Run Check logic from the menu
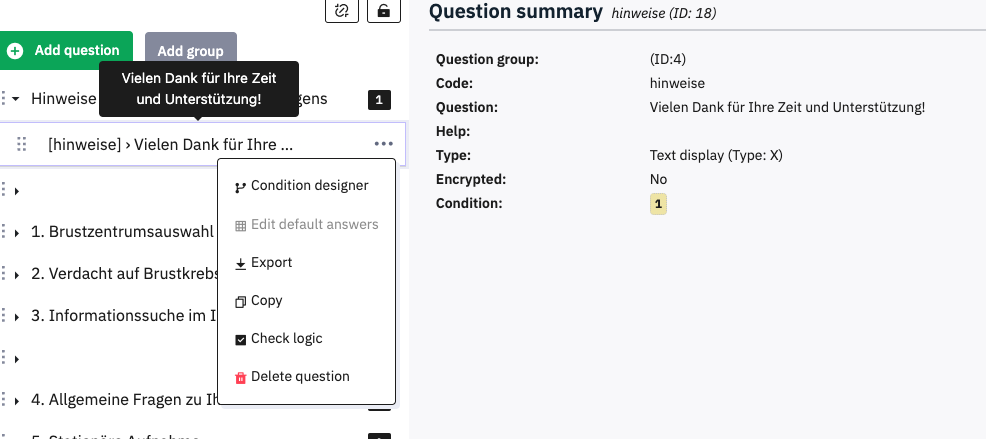 coord(286,339)
